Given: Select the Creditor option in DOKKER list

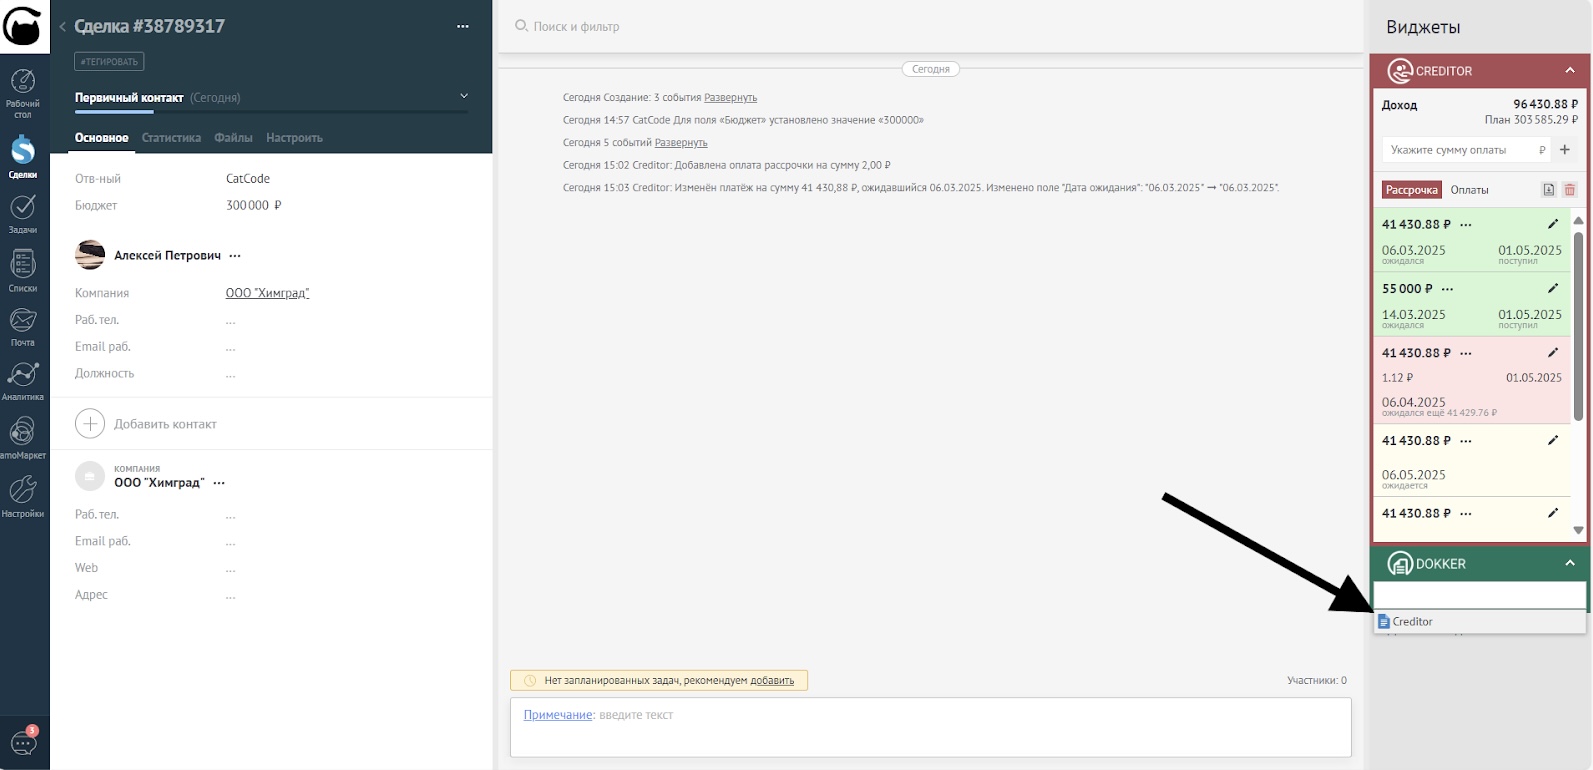Looking at the screenshot, I should (1480, 622).
